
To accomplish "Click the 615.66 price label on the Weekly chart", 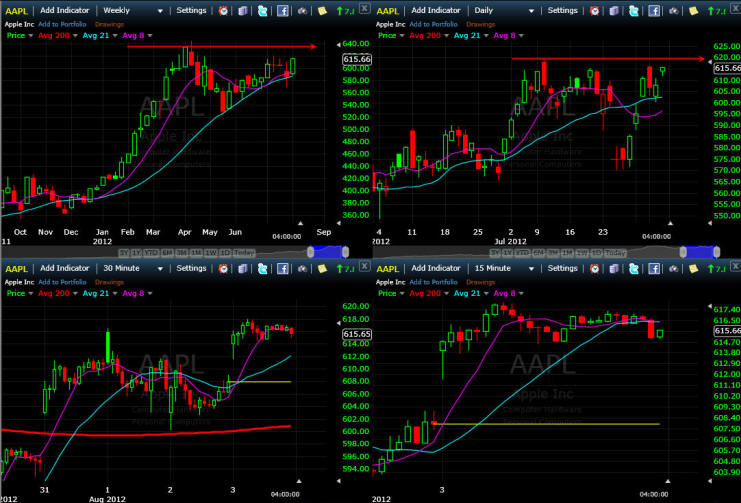I will coord(357,59).
